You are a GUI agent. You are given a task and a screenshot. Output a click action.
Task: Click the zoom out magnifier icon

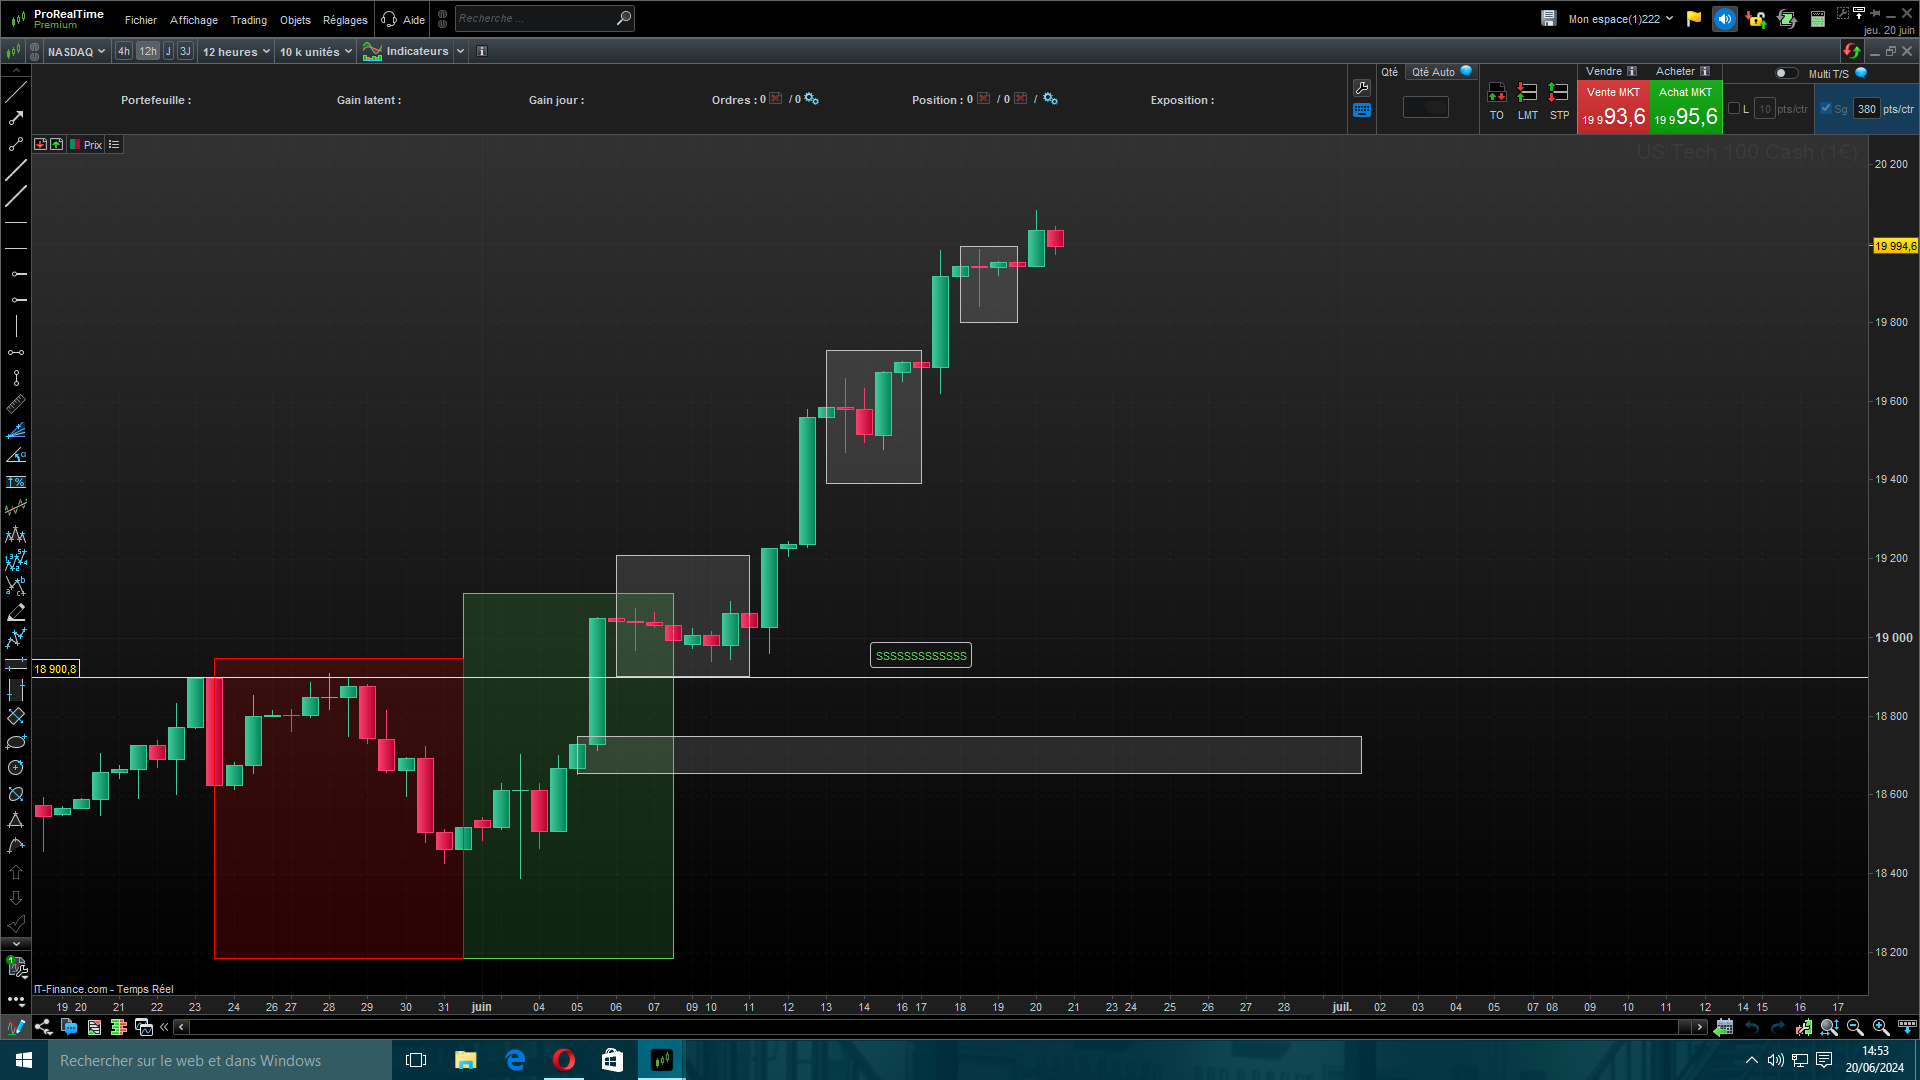pyautogui.click(x=1855, y=1027)
